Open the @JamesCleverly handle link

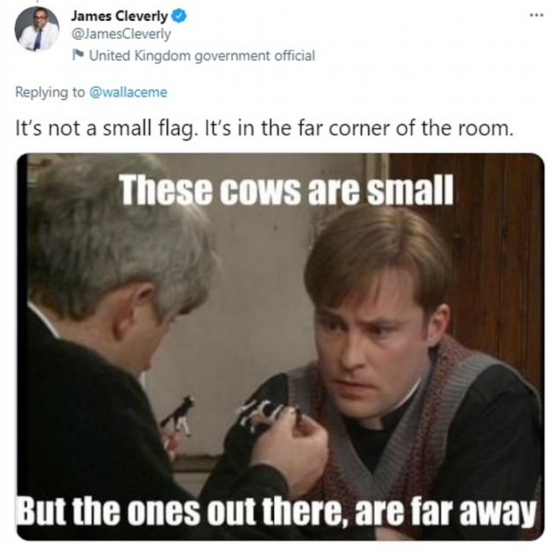[121, 34]
